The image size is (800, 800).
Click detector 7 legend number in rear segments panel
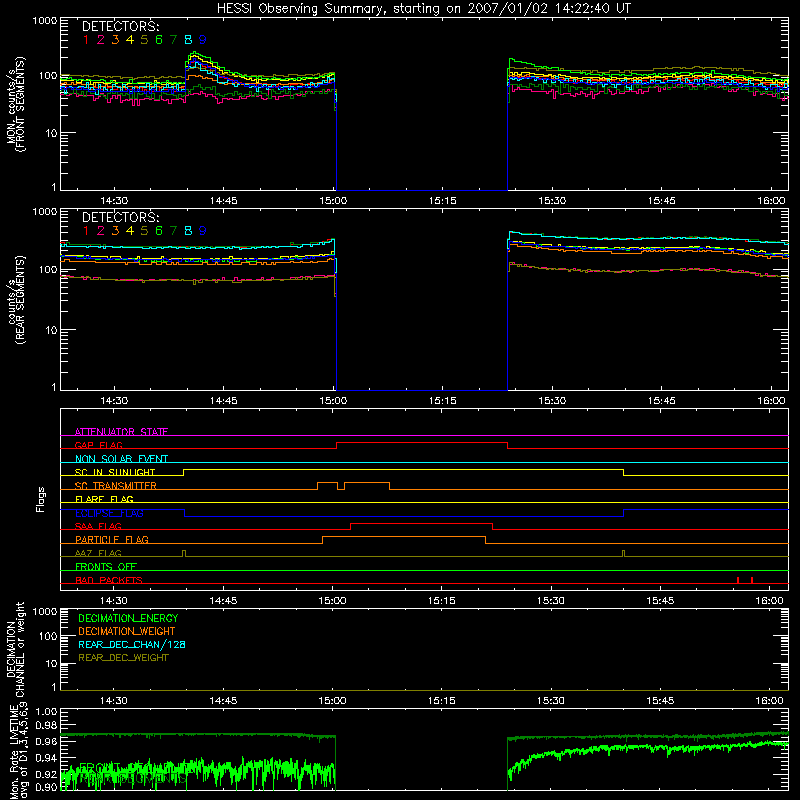pyautogui.click(x=173, y=231)
